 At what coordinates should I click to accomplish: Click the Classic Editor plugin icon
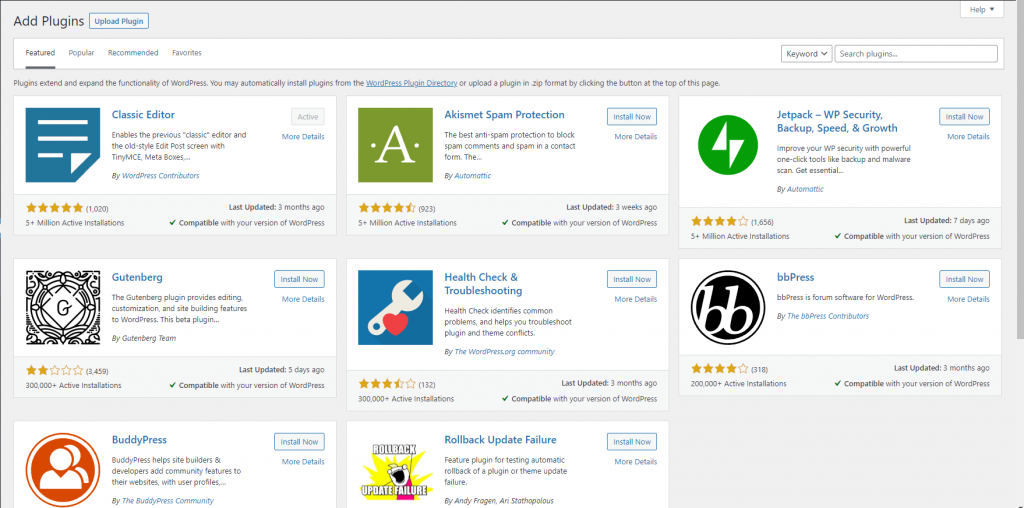click(63, 145)
